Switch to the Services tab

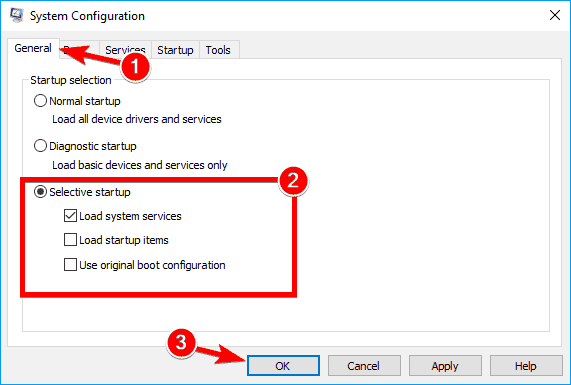125,50
